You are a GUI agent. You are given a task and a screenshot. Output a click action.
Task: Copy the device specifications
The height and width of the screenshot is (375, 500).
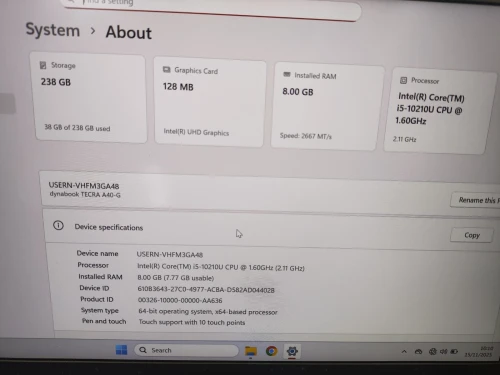472,235
